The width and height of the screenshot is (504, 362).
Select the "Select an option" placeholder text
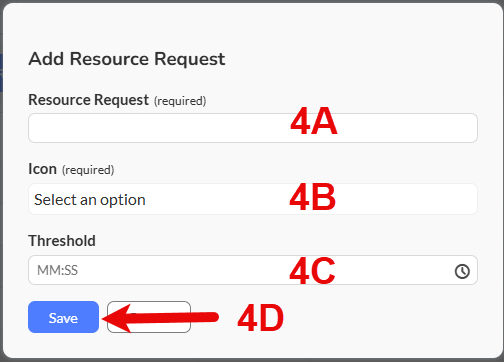tap(90, 200)
